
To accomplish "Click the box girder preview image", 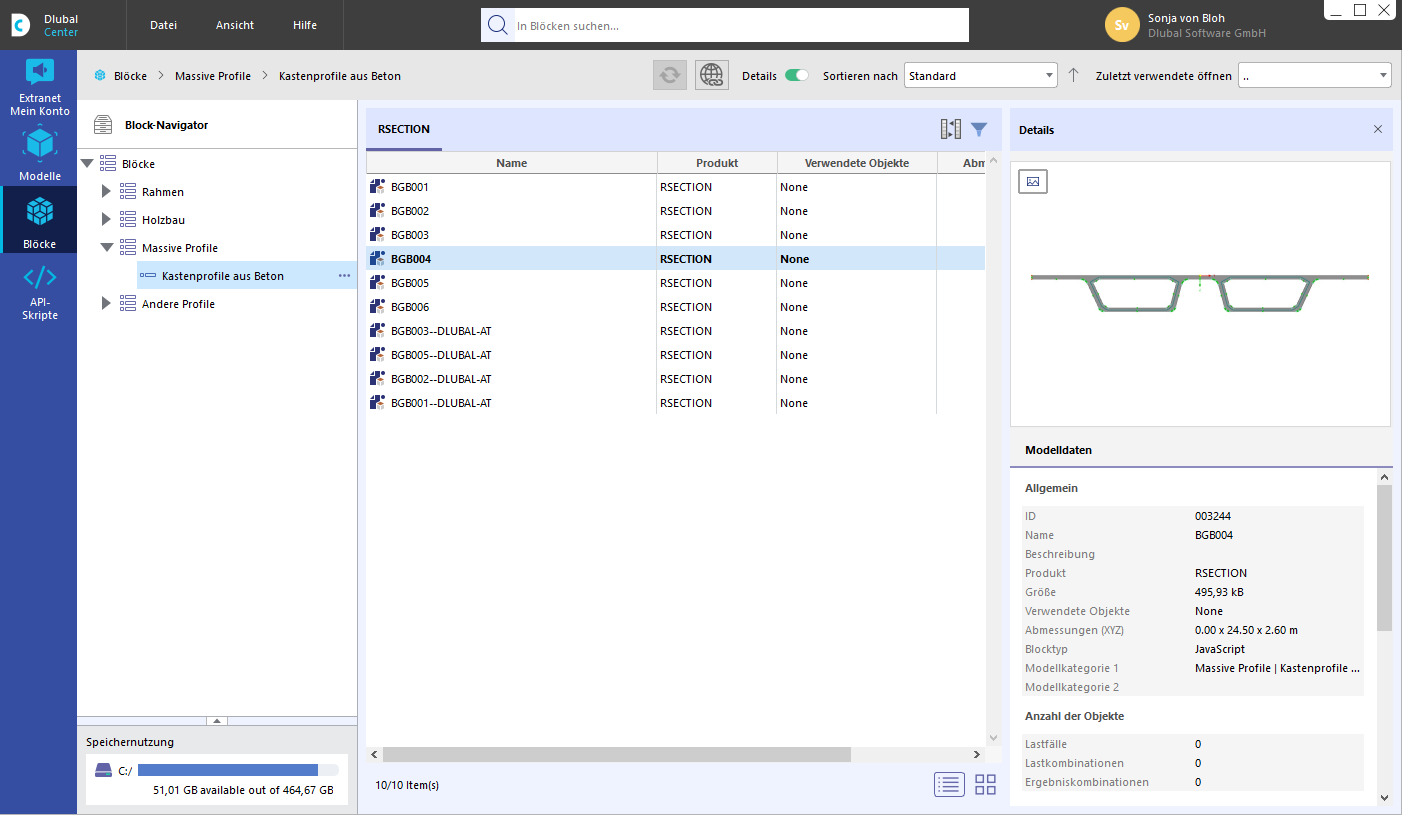I will pyautogui.click(x=1200, y=292).
